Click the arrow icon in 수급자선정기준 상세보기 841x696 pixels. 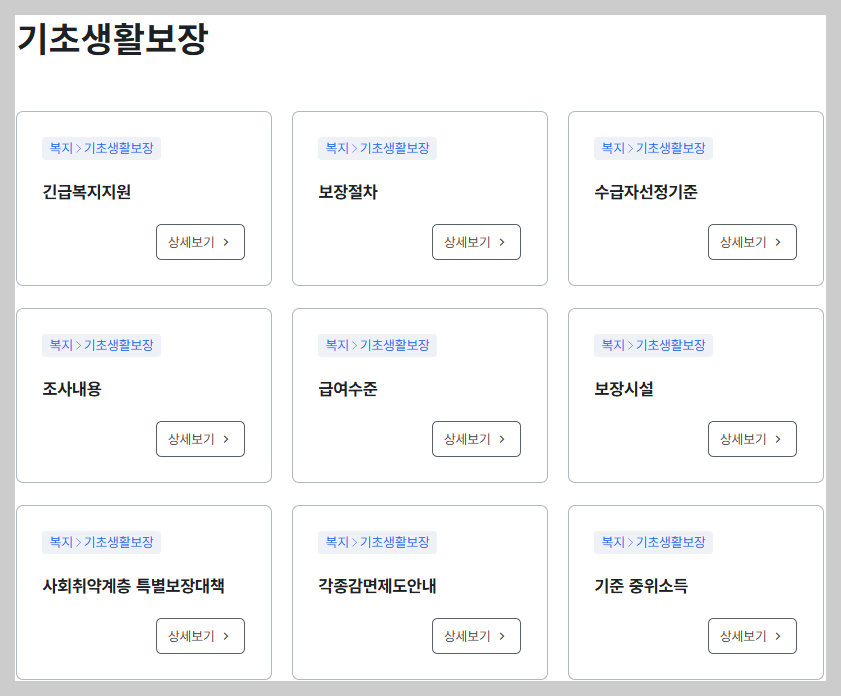[780, 242]
